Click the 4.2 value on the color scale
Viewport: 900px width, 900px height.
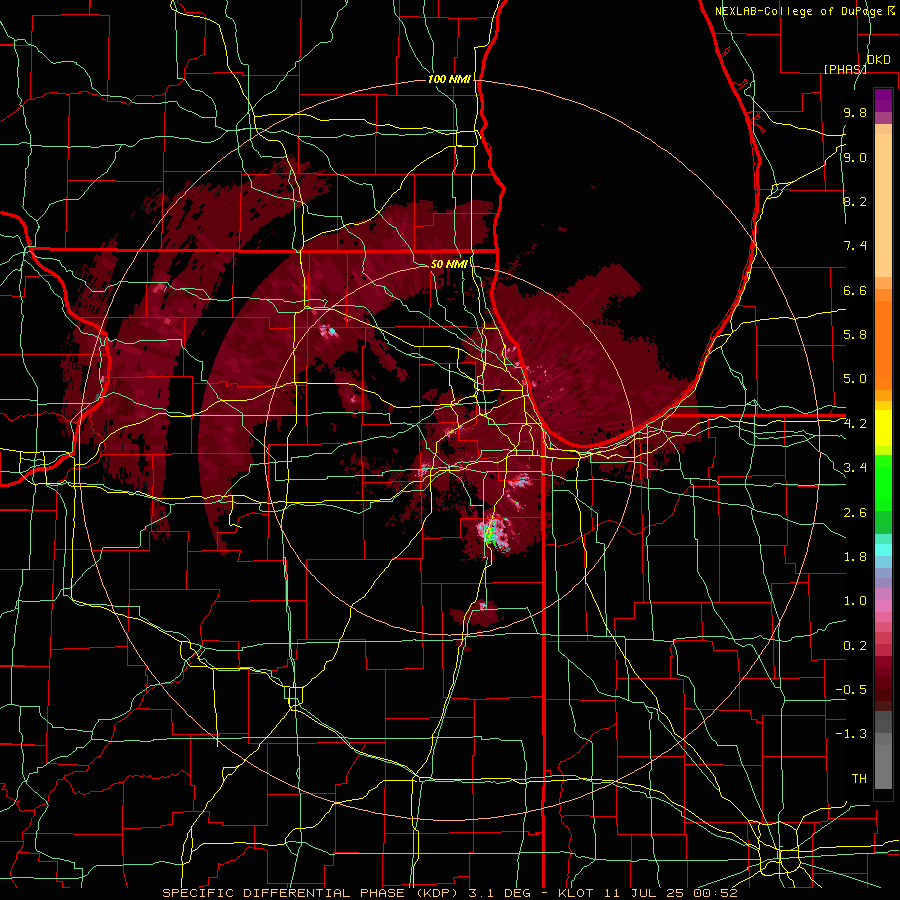855,424
